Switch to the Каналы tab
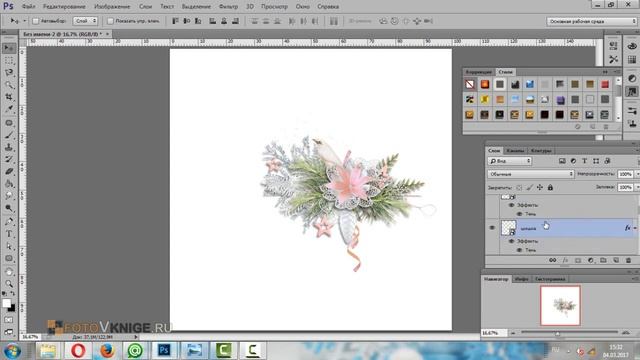The width and height of the screenshot is (640, 360). click(x=515, y=151)
